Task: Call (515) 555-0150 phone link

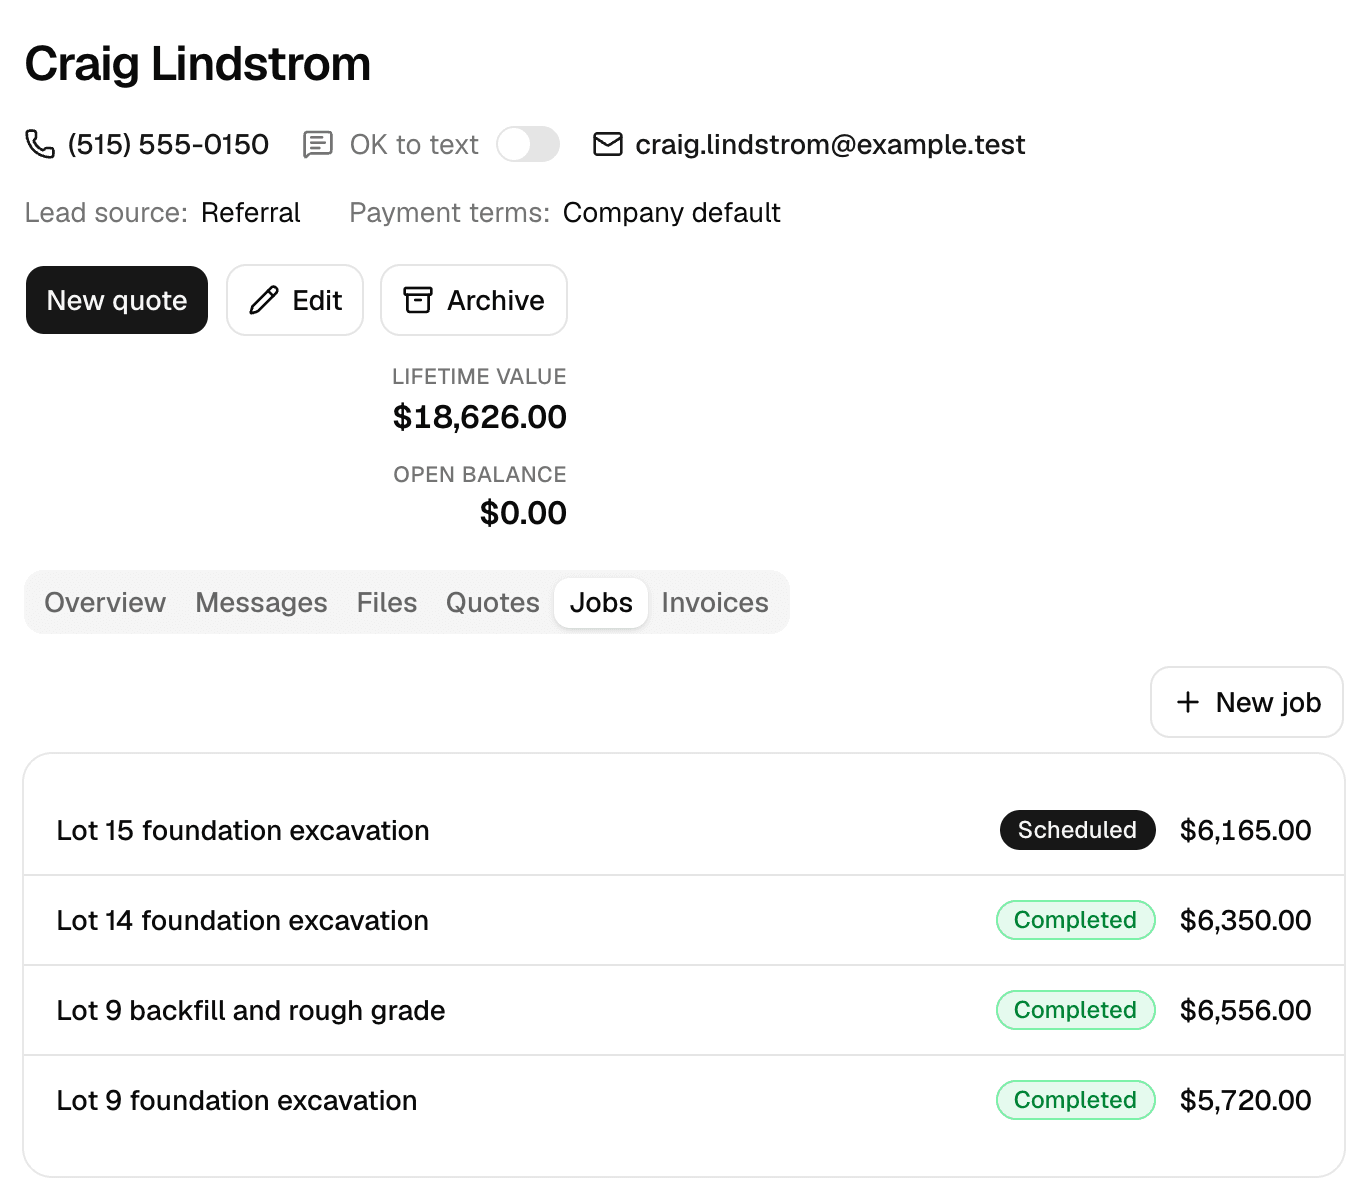Action: coord(168,144)
